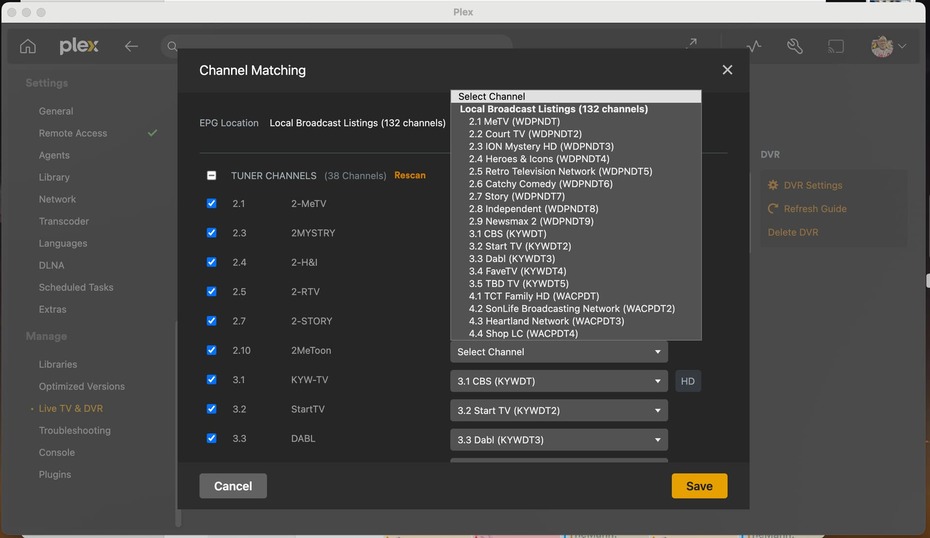
Task: Toggle the Tuner Channels select-all checkbox
Action: (x=211, y=176)
